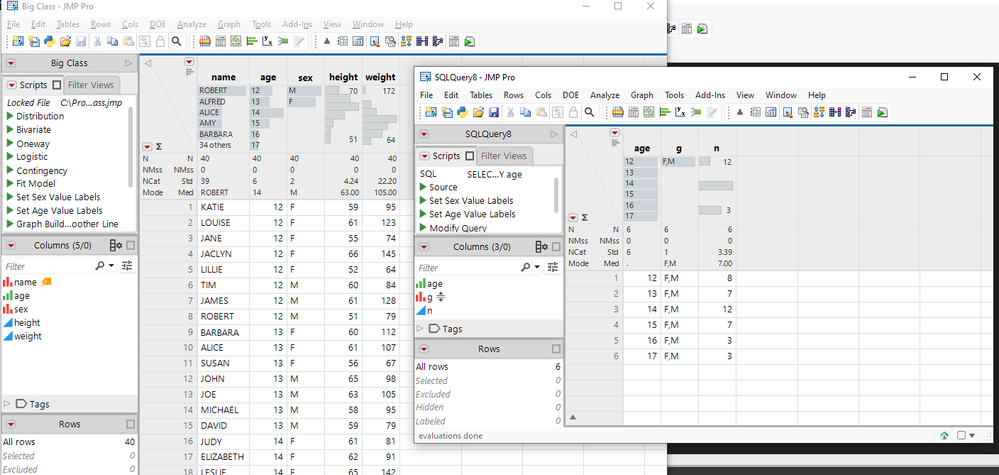Viewport: 999px width, 475px height.
Task: Click Fit Y by X icon in Big Class toolbar
Action: [267, 41]
